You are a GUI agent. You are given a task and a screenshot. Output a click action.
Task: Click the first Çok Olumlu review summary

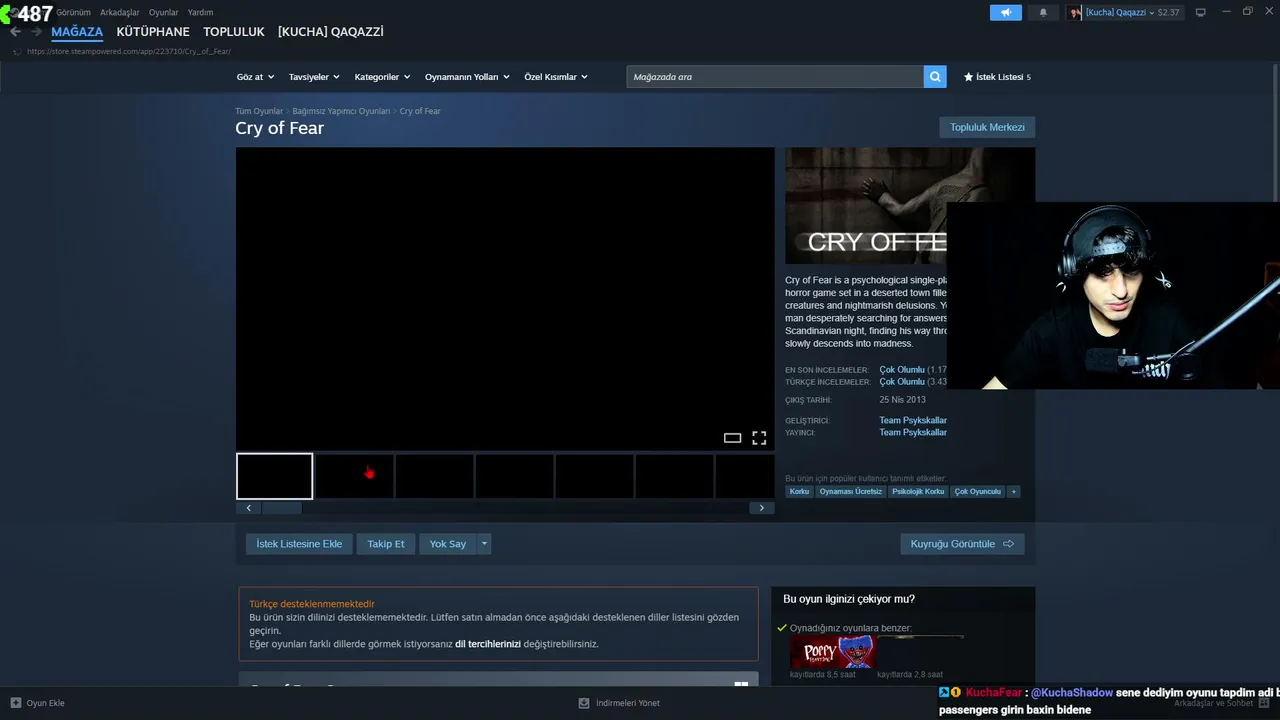pos(902,370)
